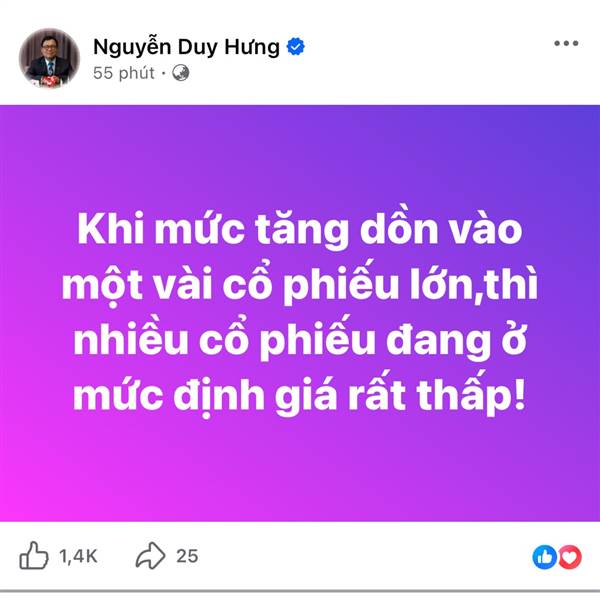Click the text line 'Khi mức tăng dồn vào'
Viewport: 600px width, 600px height.
tap(300, 230)
